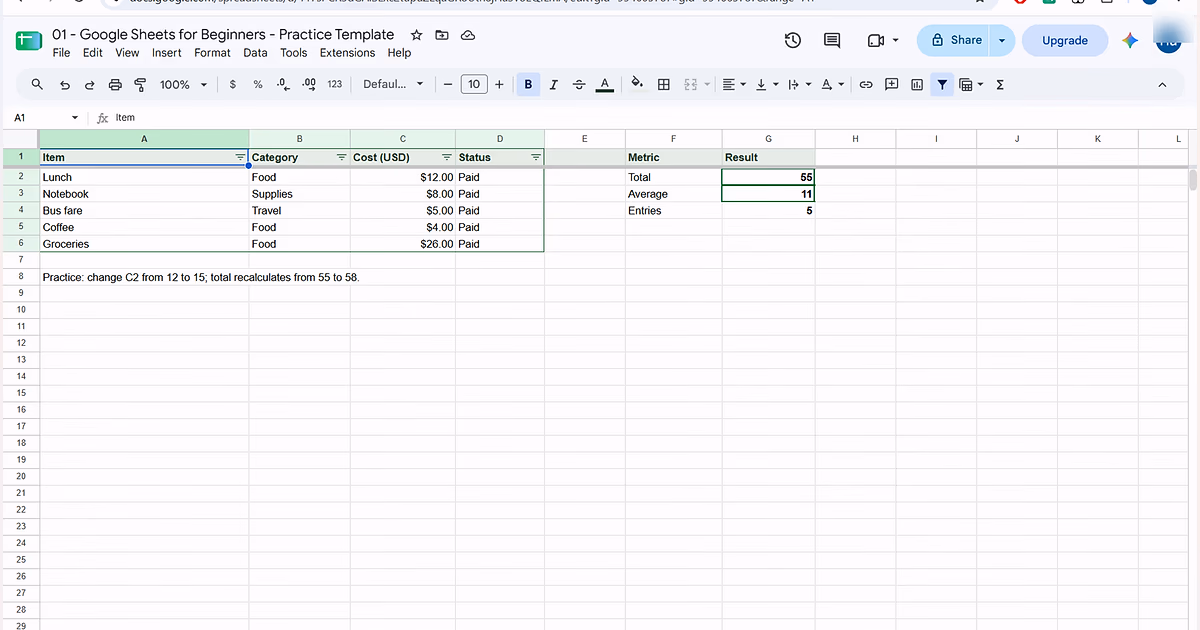The width and height of the screenshot is (1200, 630).
Task: Format as percent
Action: tap(258, 85)
